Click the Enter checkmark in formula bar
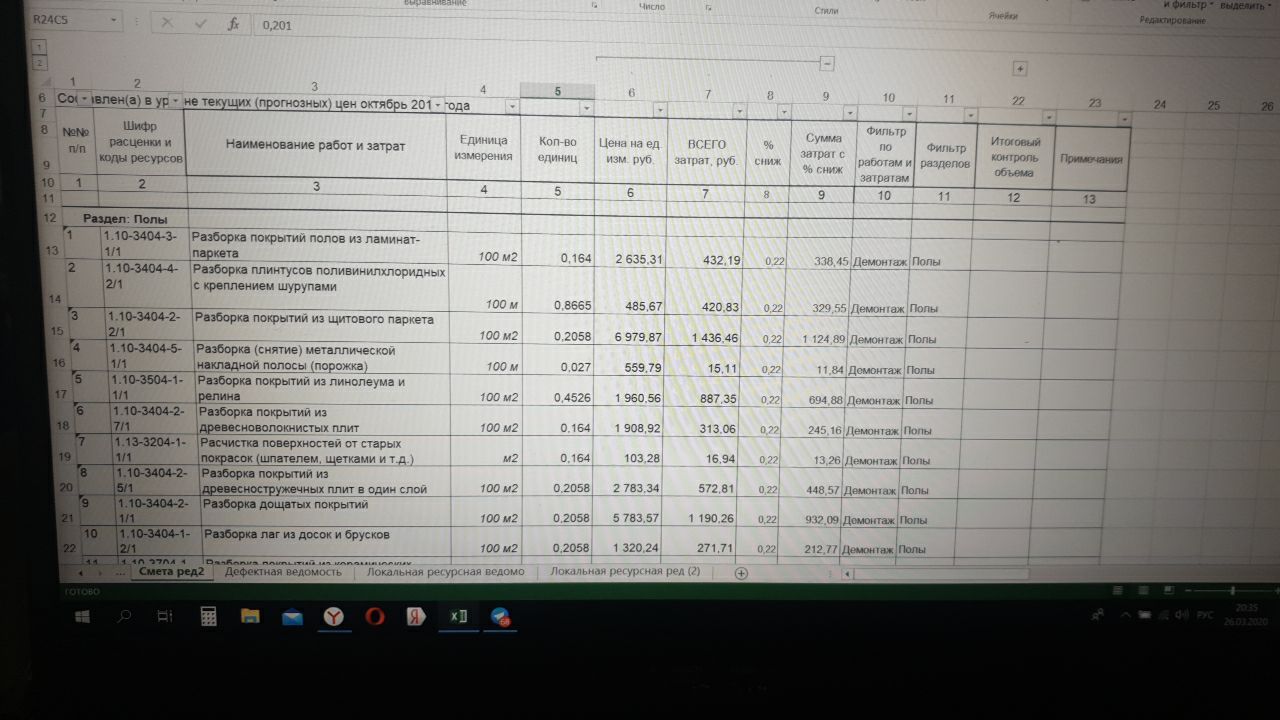This screenshot has width=1280, height=720. (x=199, y=23)
